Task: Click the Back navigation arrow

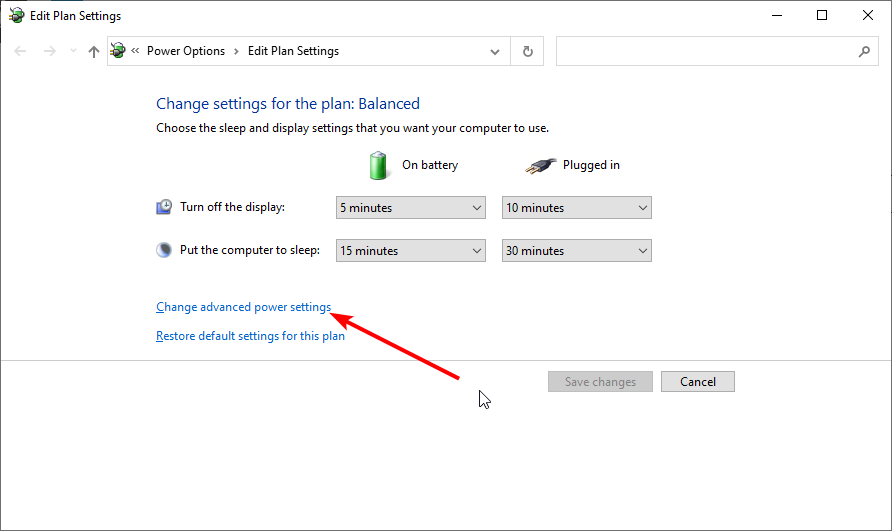Action: (x=20, y=51)
